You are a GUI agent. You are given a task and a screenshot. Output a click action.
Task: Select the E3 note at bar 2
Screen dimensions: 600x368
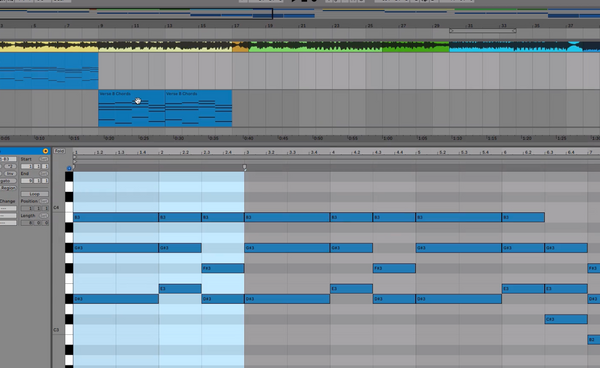(180, 288)
